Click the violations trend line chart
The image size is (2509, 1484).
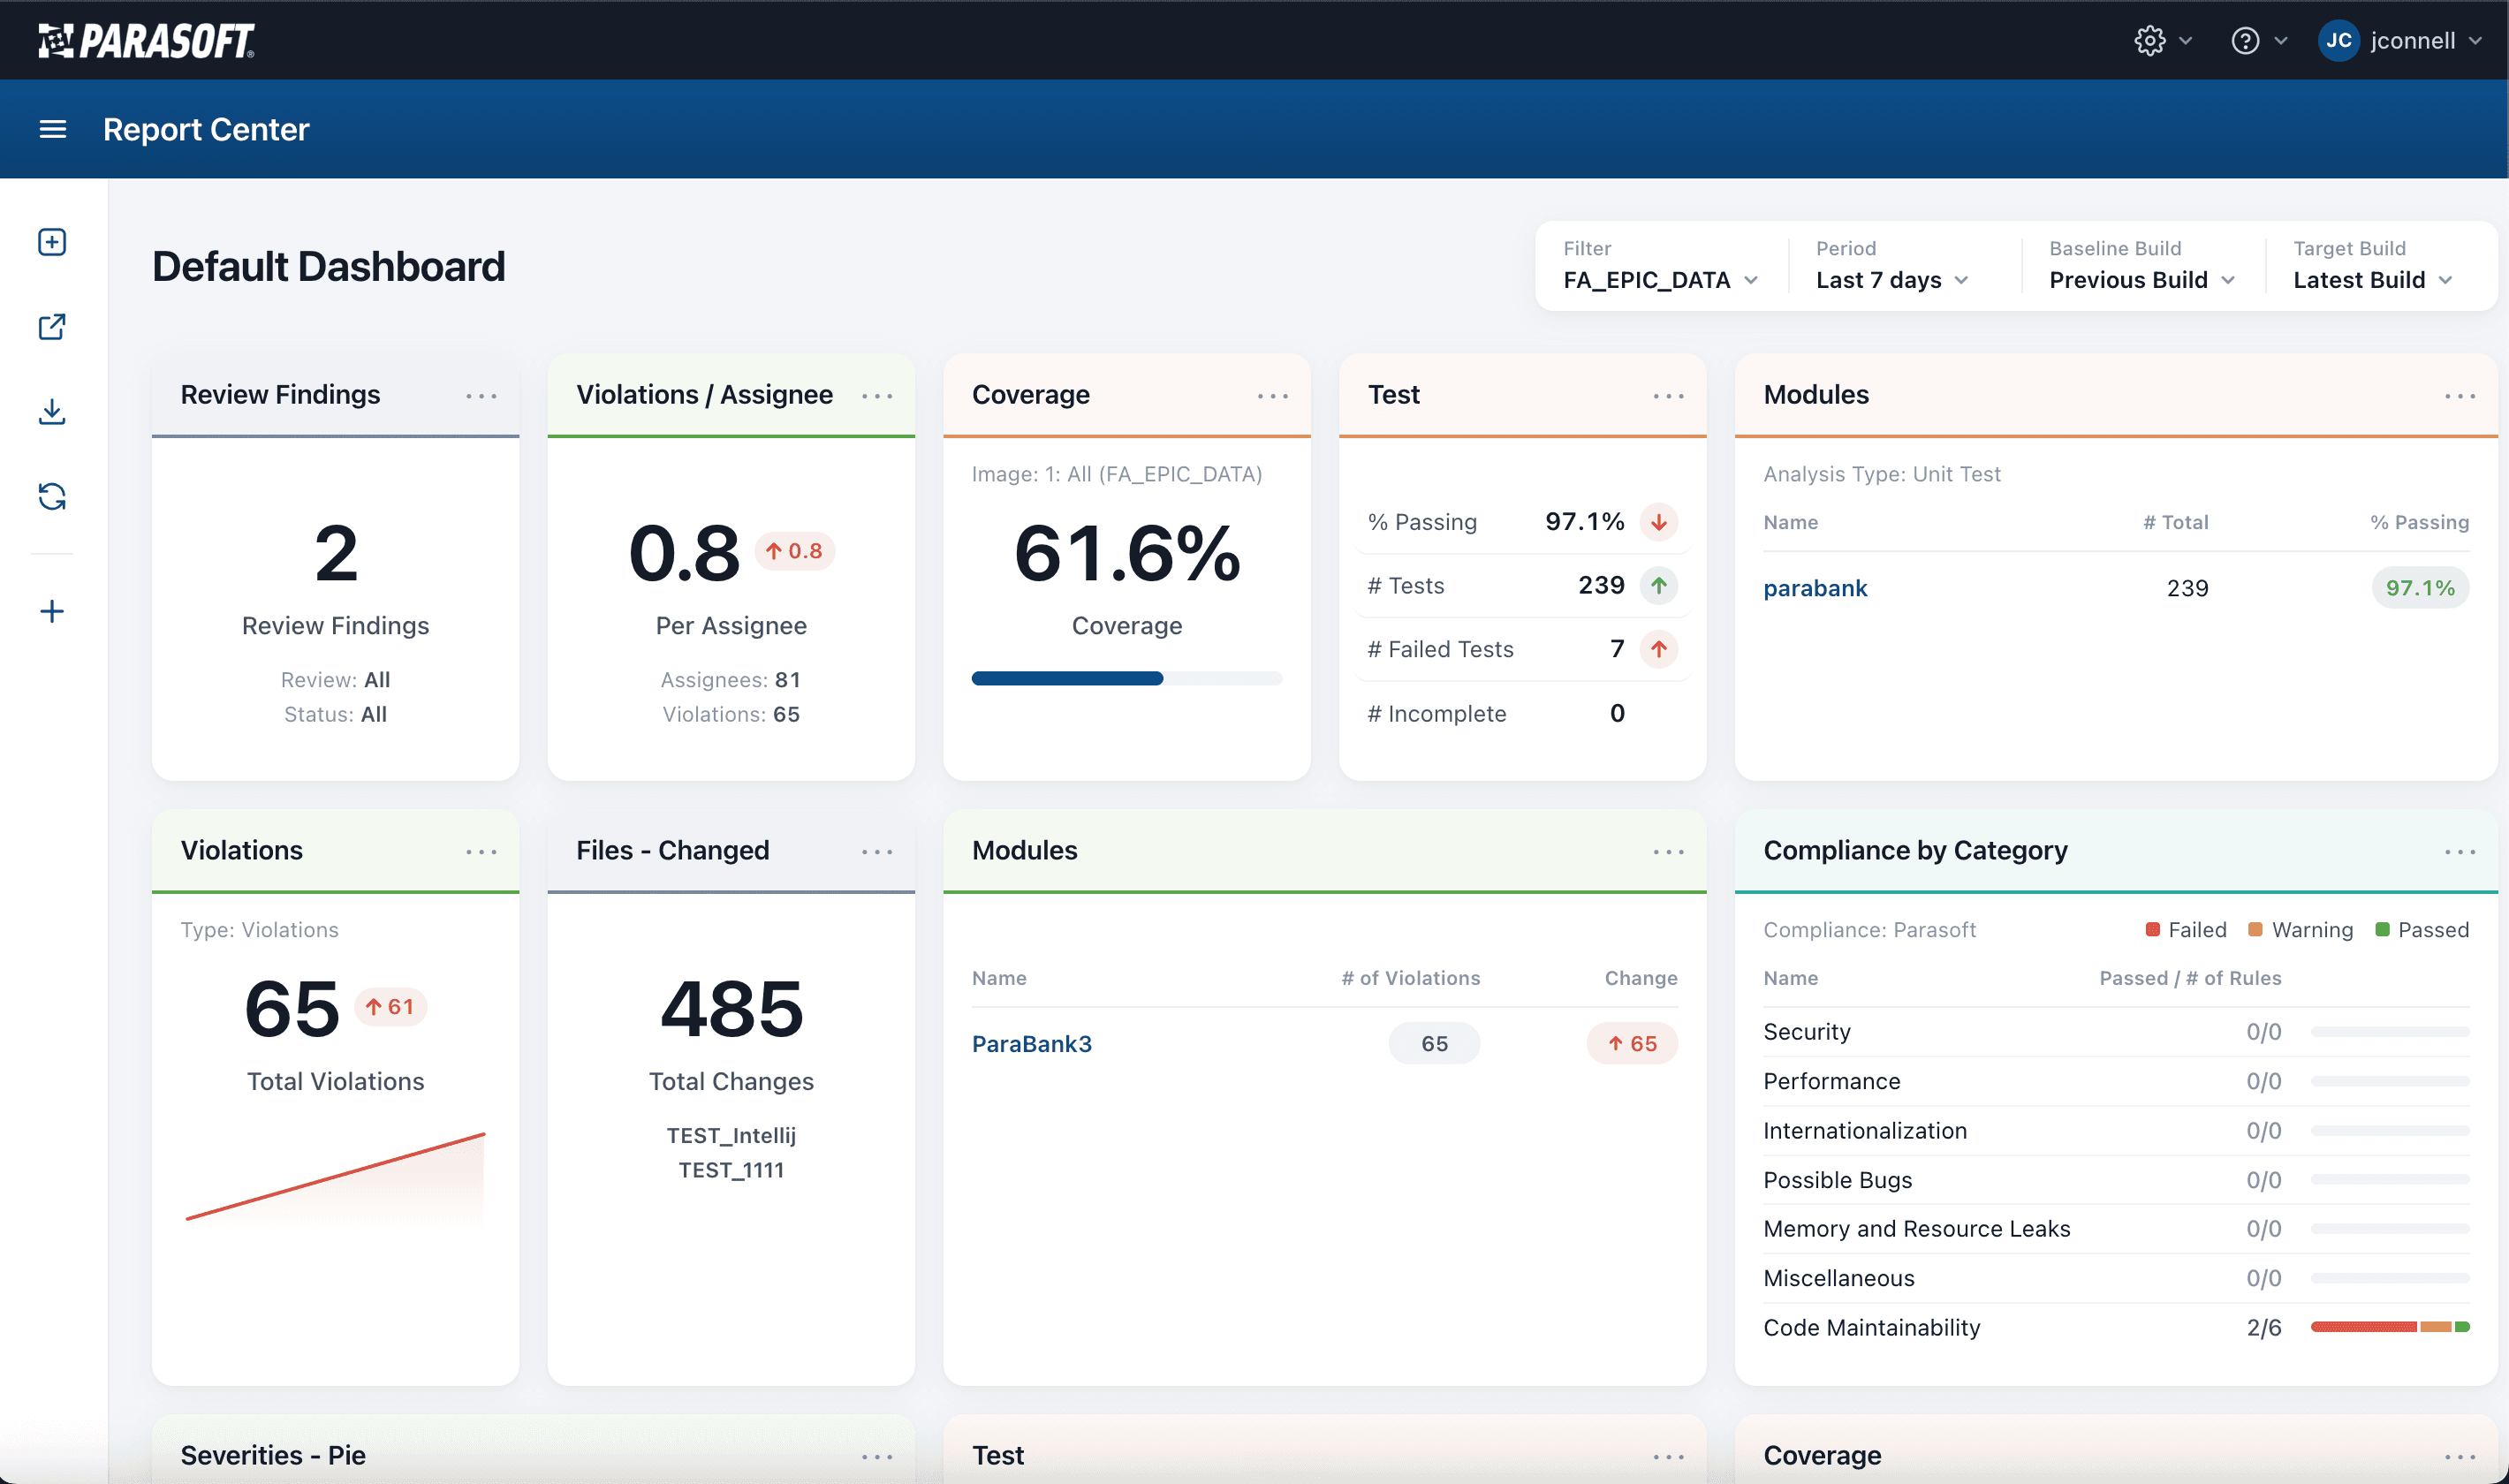pyautogui.click(x=335, y=1178)
